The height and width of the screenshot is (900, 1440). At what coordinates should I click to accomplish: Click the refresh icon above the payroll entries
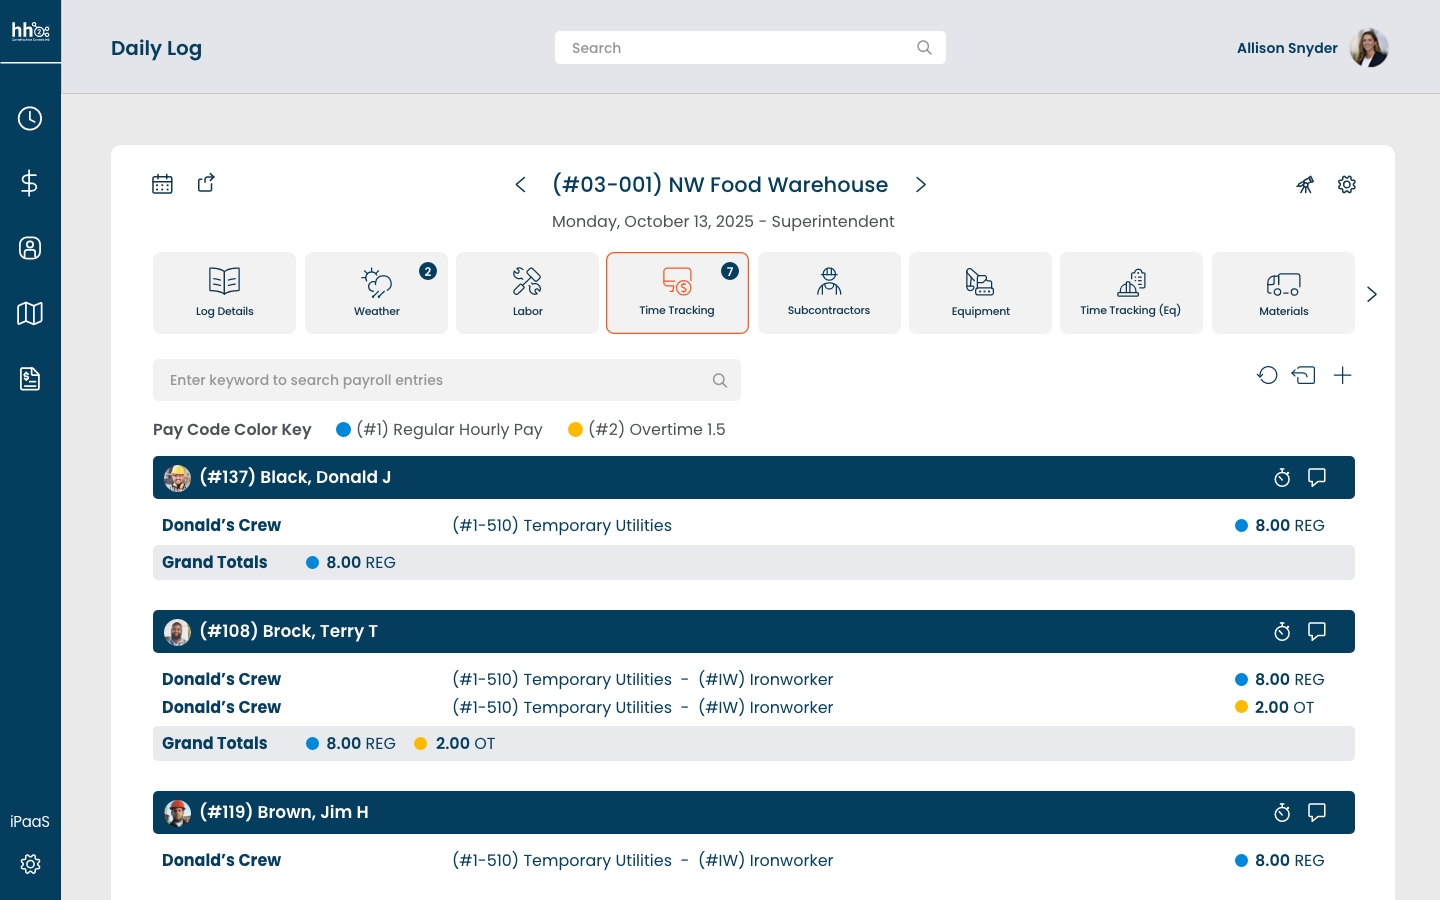[1267, 375]
